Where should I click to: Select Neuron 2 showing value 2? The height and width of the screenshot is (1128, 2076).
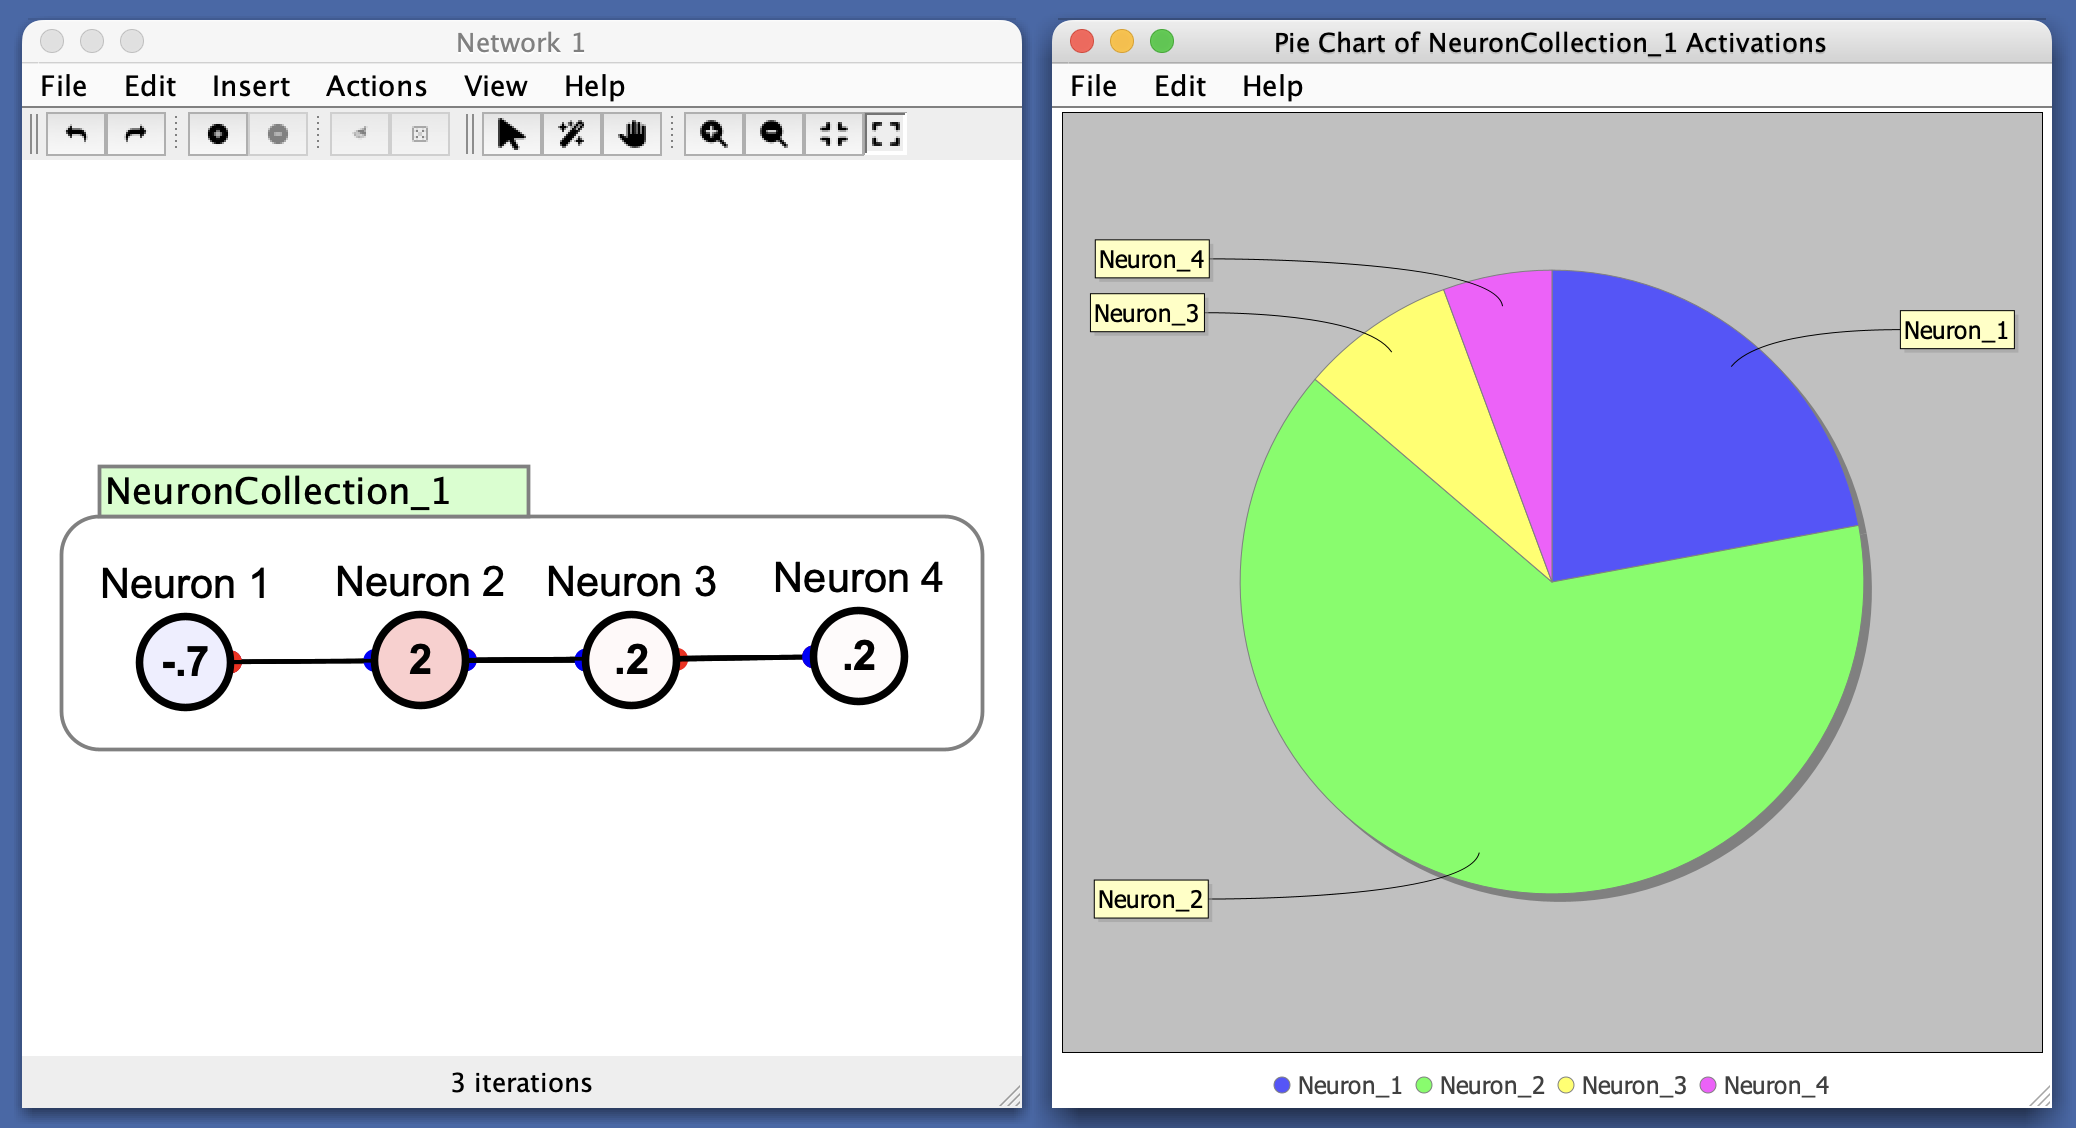420,660
